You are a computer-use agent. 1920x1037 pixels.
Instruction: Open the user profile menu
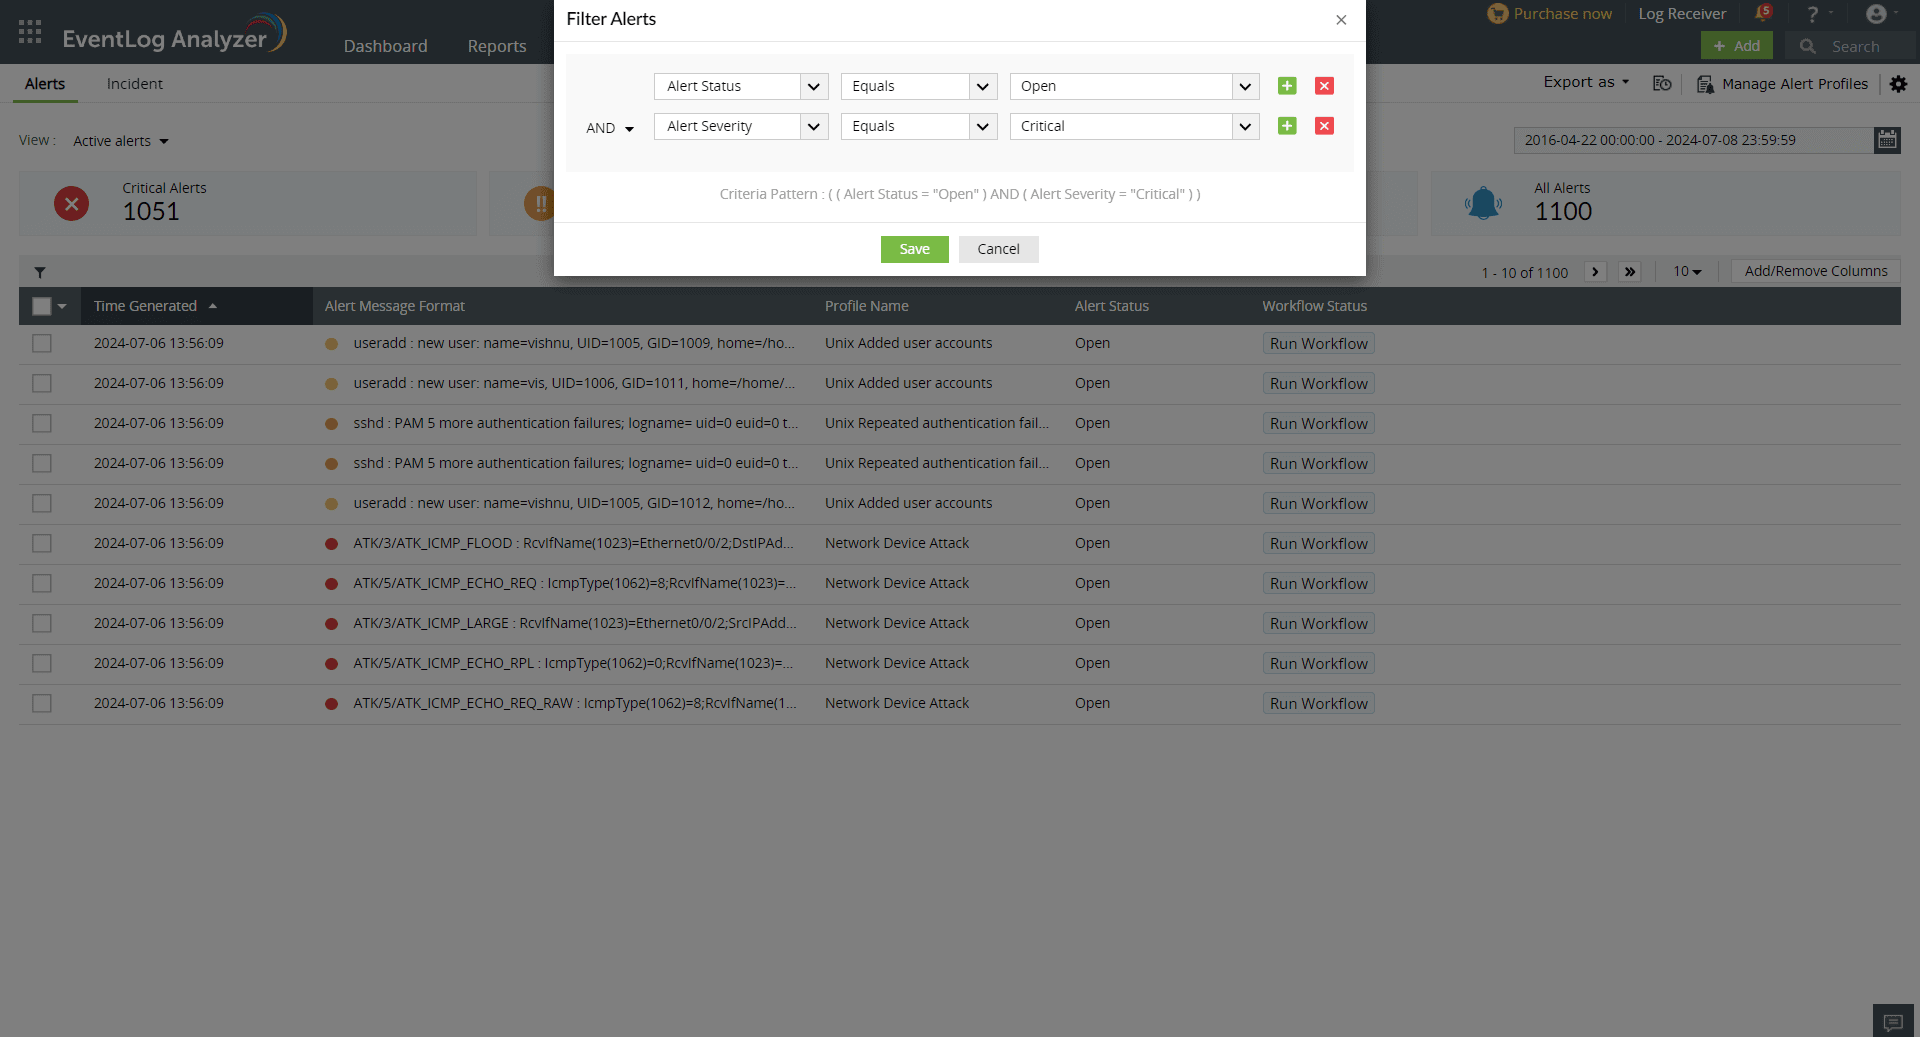[1878, 13]
